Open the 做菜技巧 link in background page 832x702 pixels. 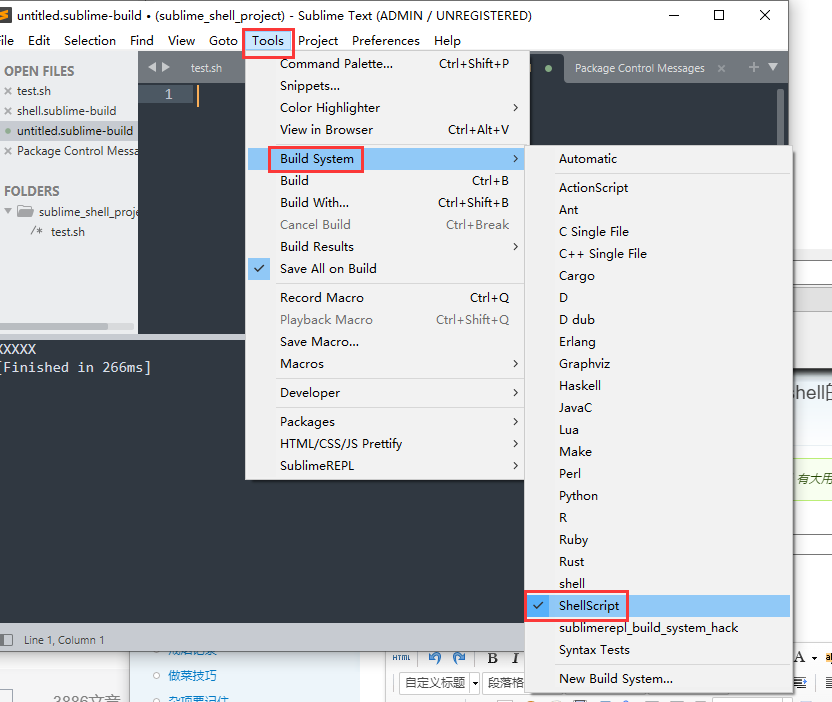192,676
